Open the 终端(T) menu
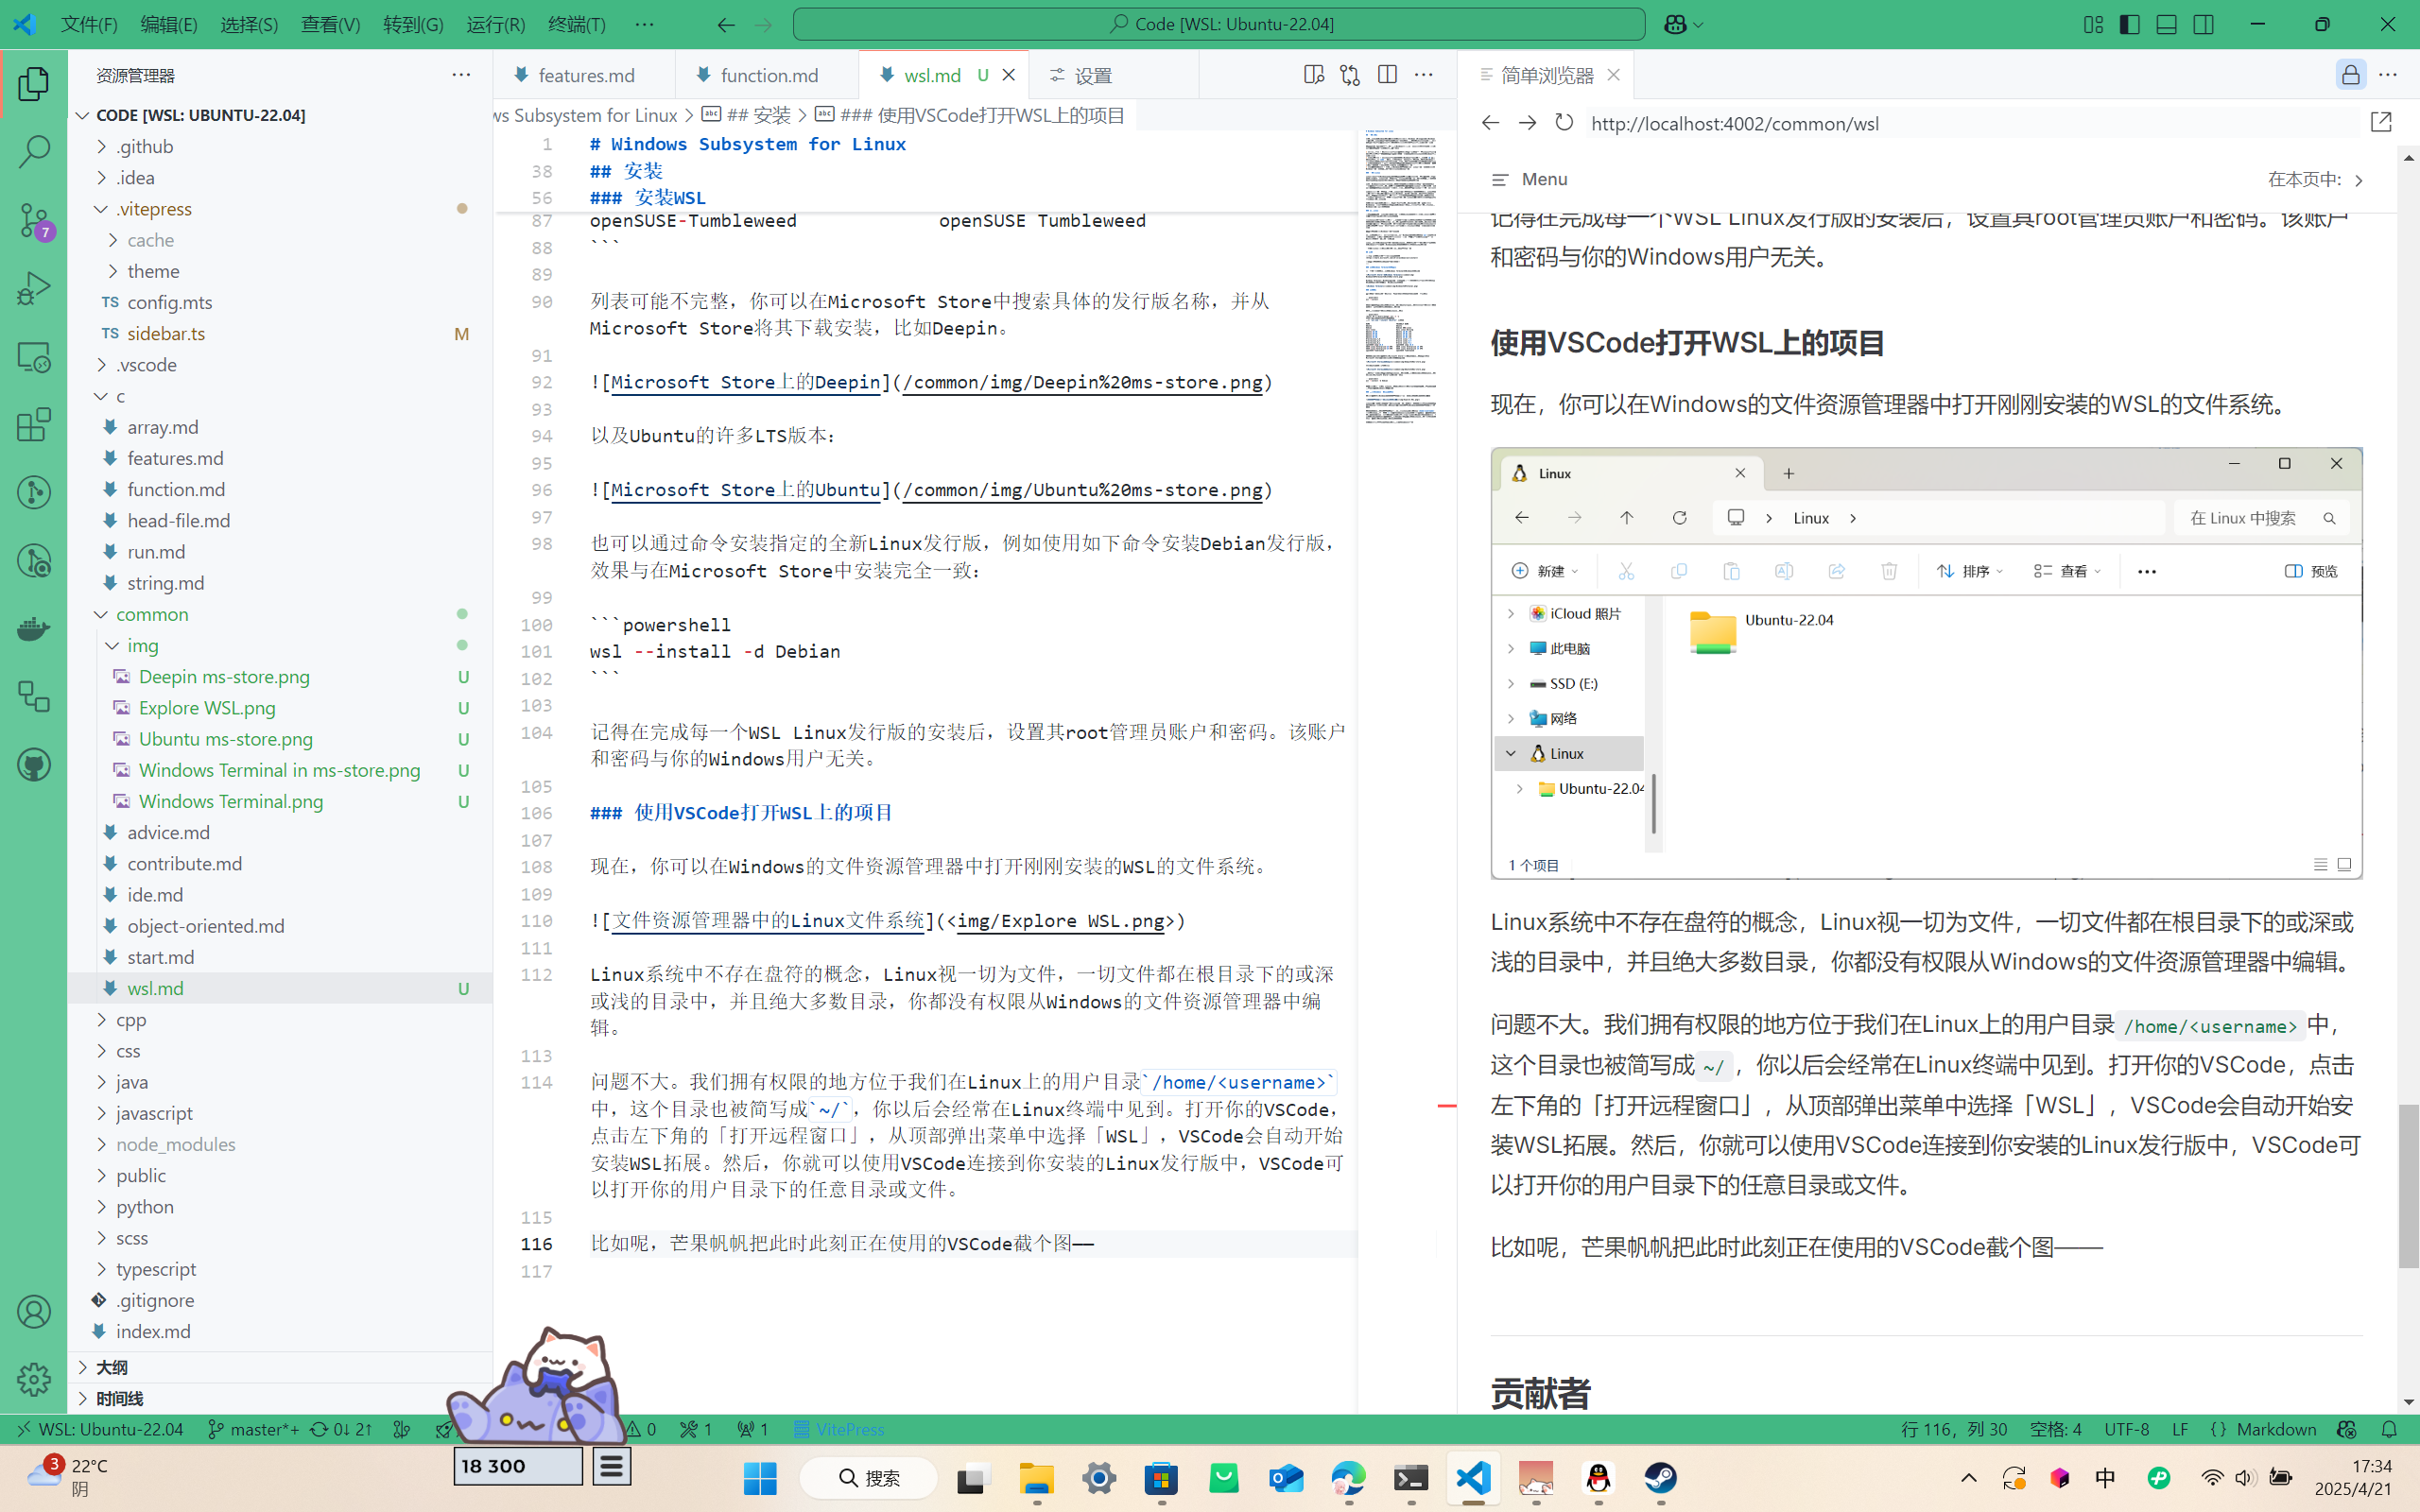 coord(577,24)
